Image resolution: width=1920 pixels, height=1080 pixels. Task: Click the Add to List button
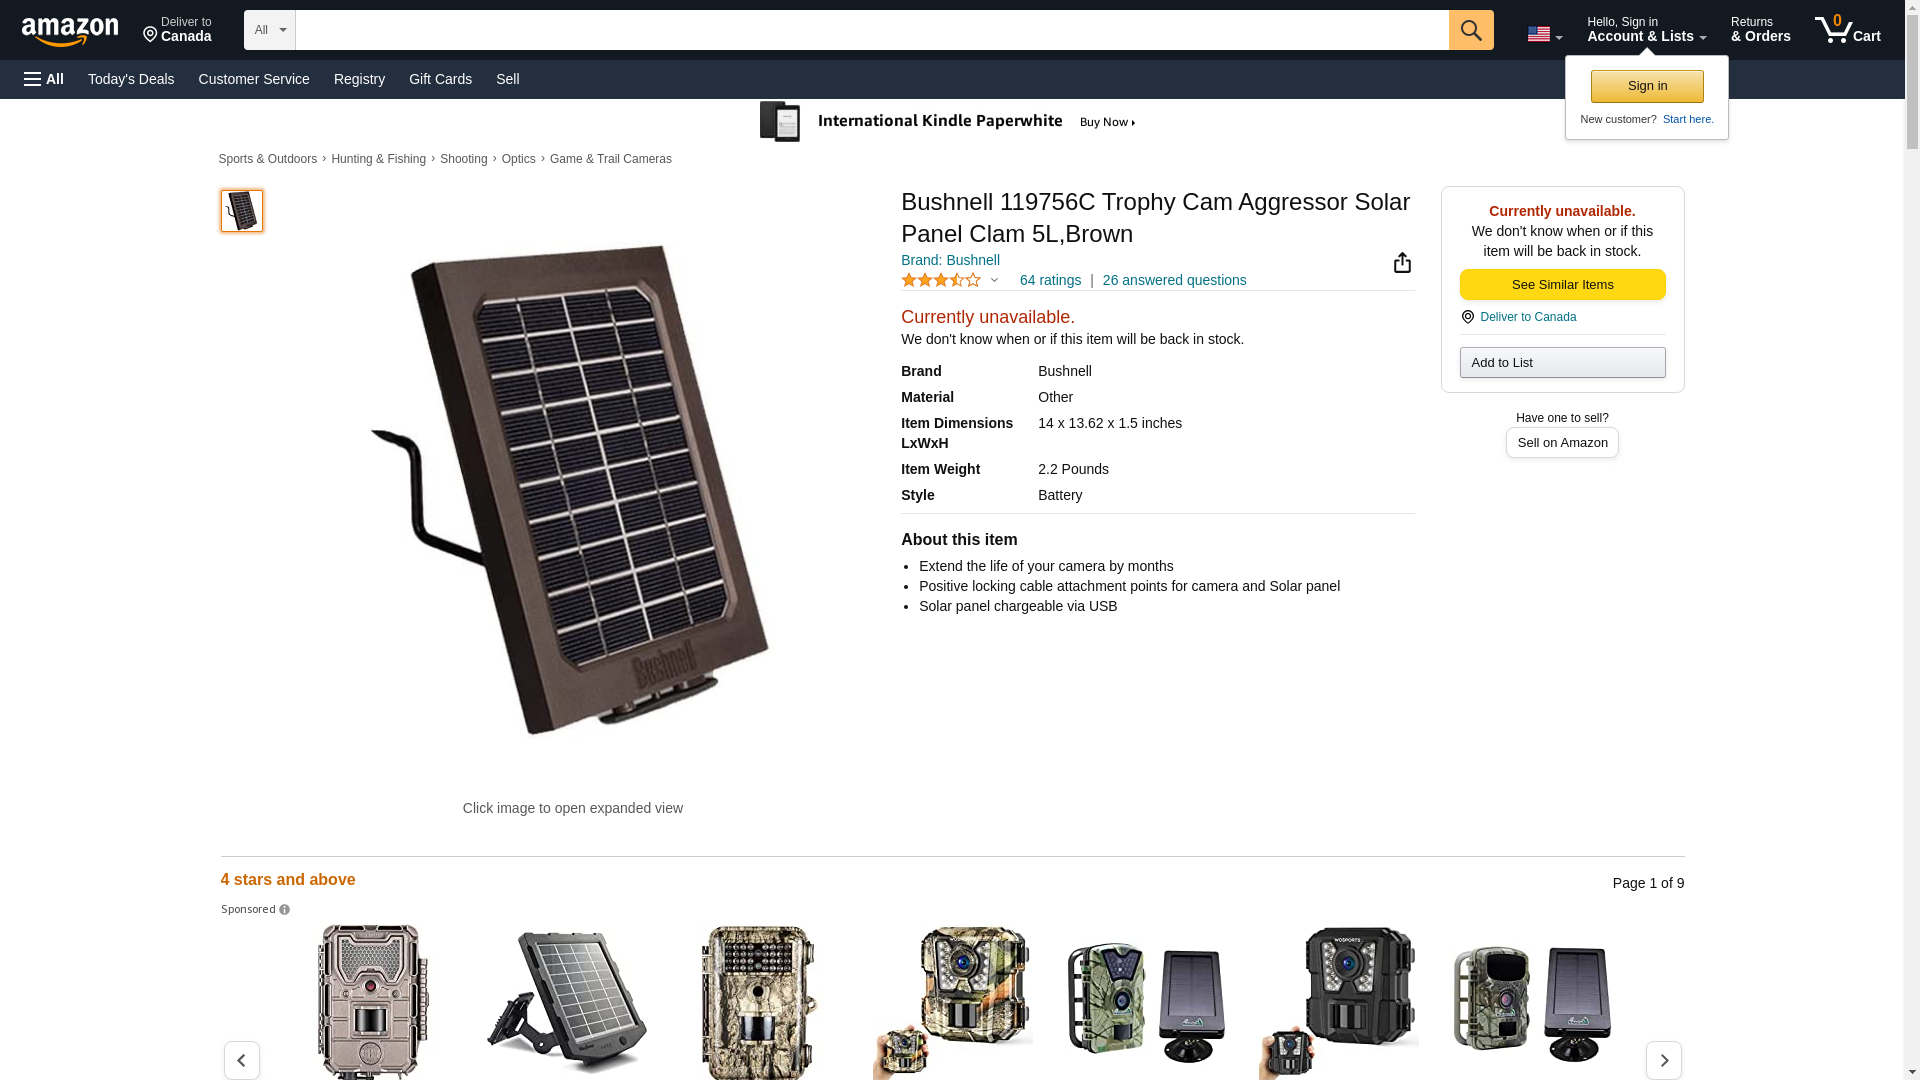pos(1562,363)
